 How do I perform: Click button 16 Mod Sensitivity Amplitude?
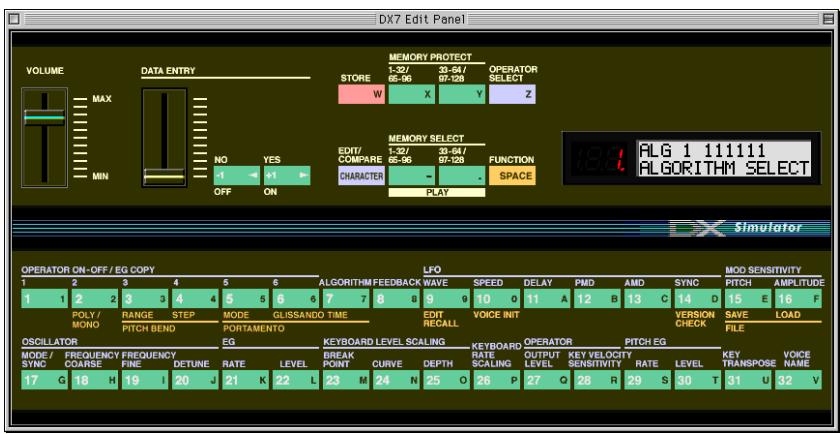point(799,299)
